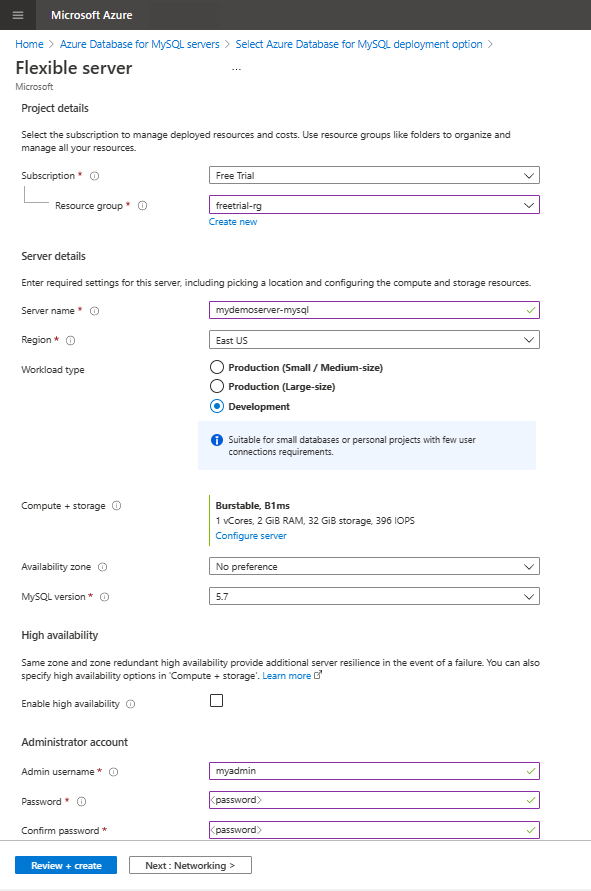591x891 pixels.
Task: Click the Subscription info tooltip icon
Action: [94, 176]
